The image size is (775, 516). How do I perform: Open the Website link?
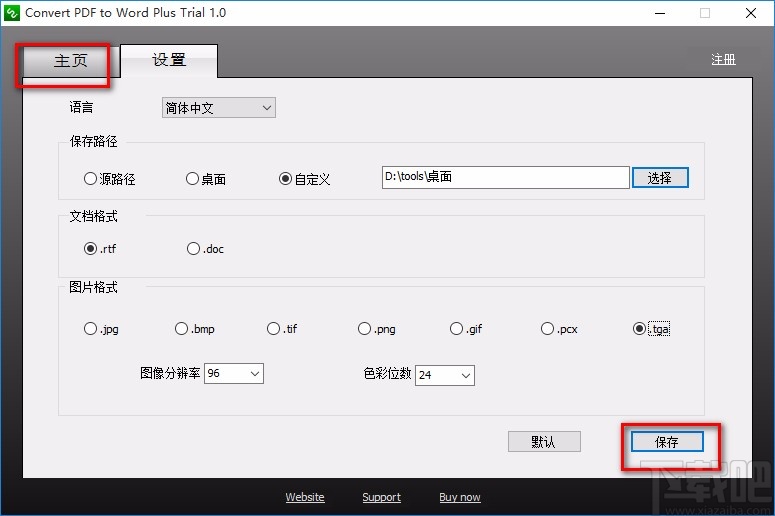(x=305, y=497)
